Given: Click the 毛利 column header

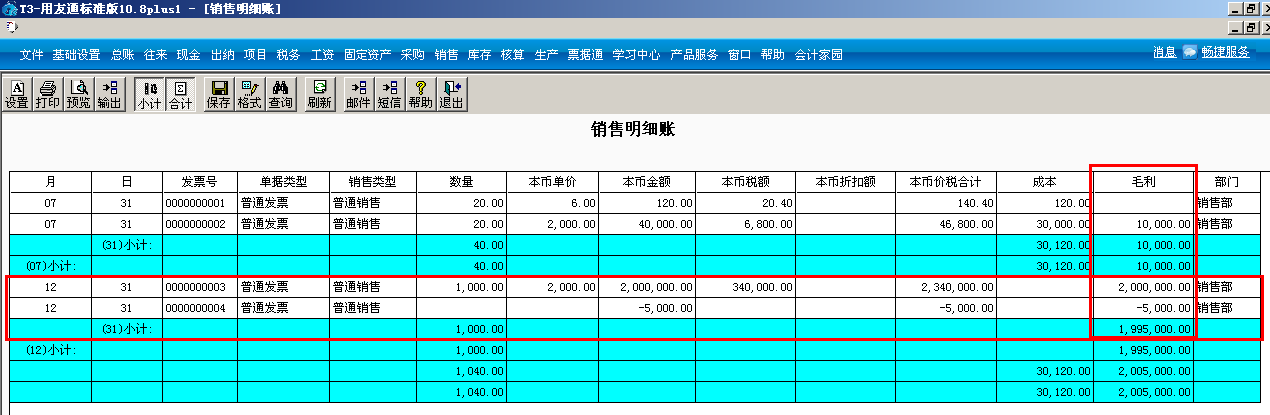Looking at the screenshot, I should (1144, 182).
